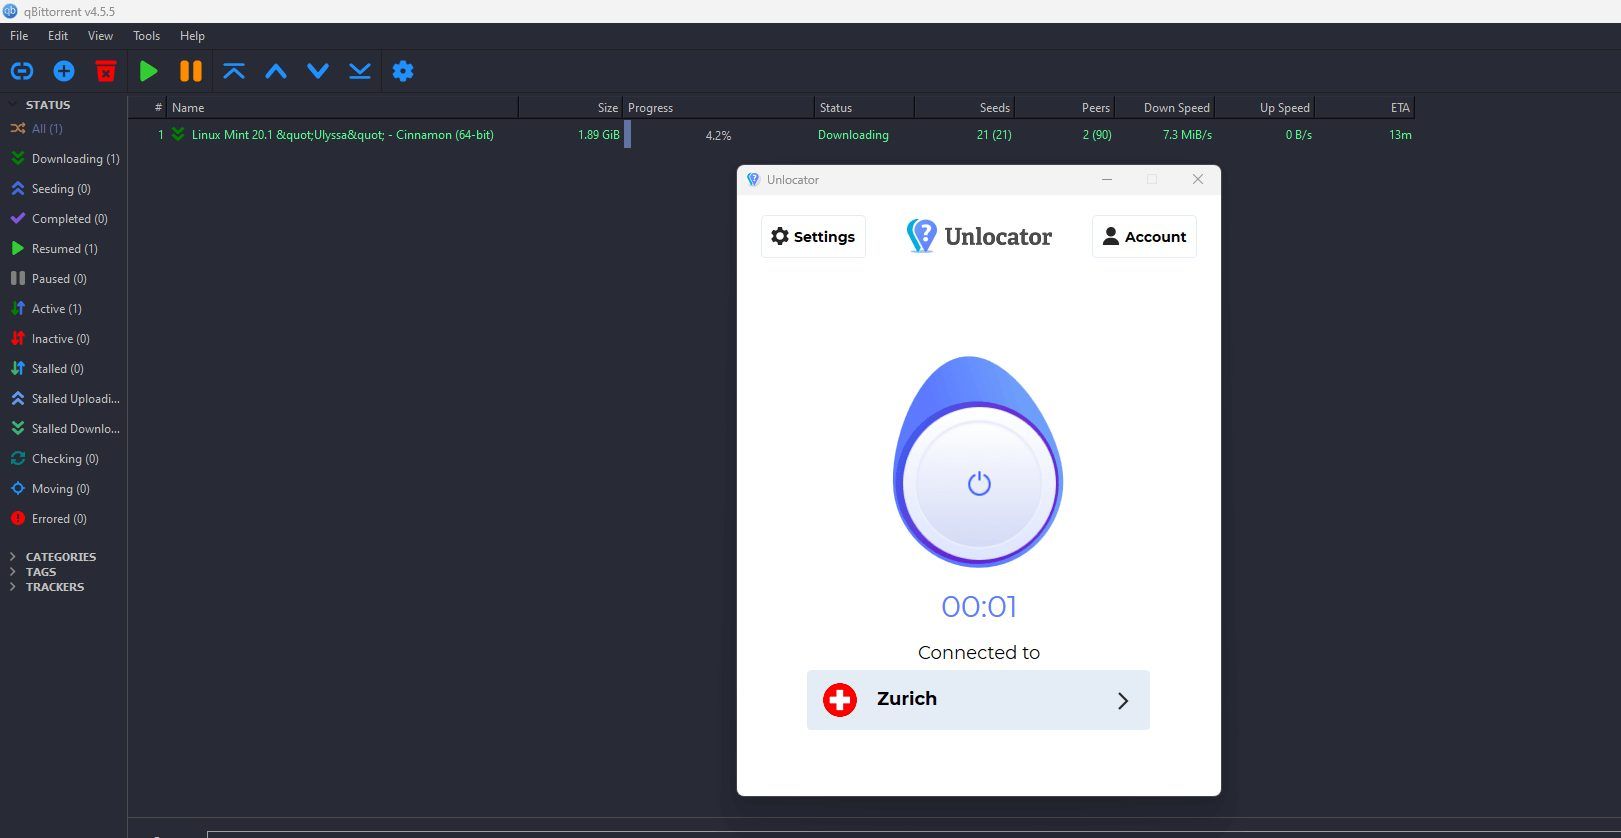The height and width of the screenshot is (838, 1621).
Task: Sort torrents by ETA column
Action: click(1364, 108)
